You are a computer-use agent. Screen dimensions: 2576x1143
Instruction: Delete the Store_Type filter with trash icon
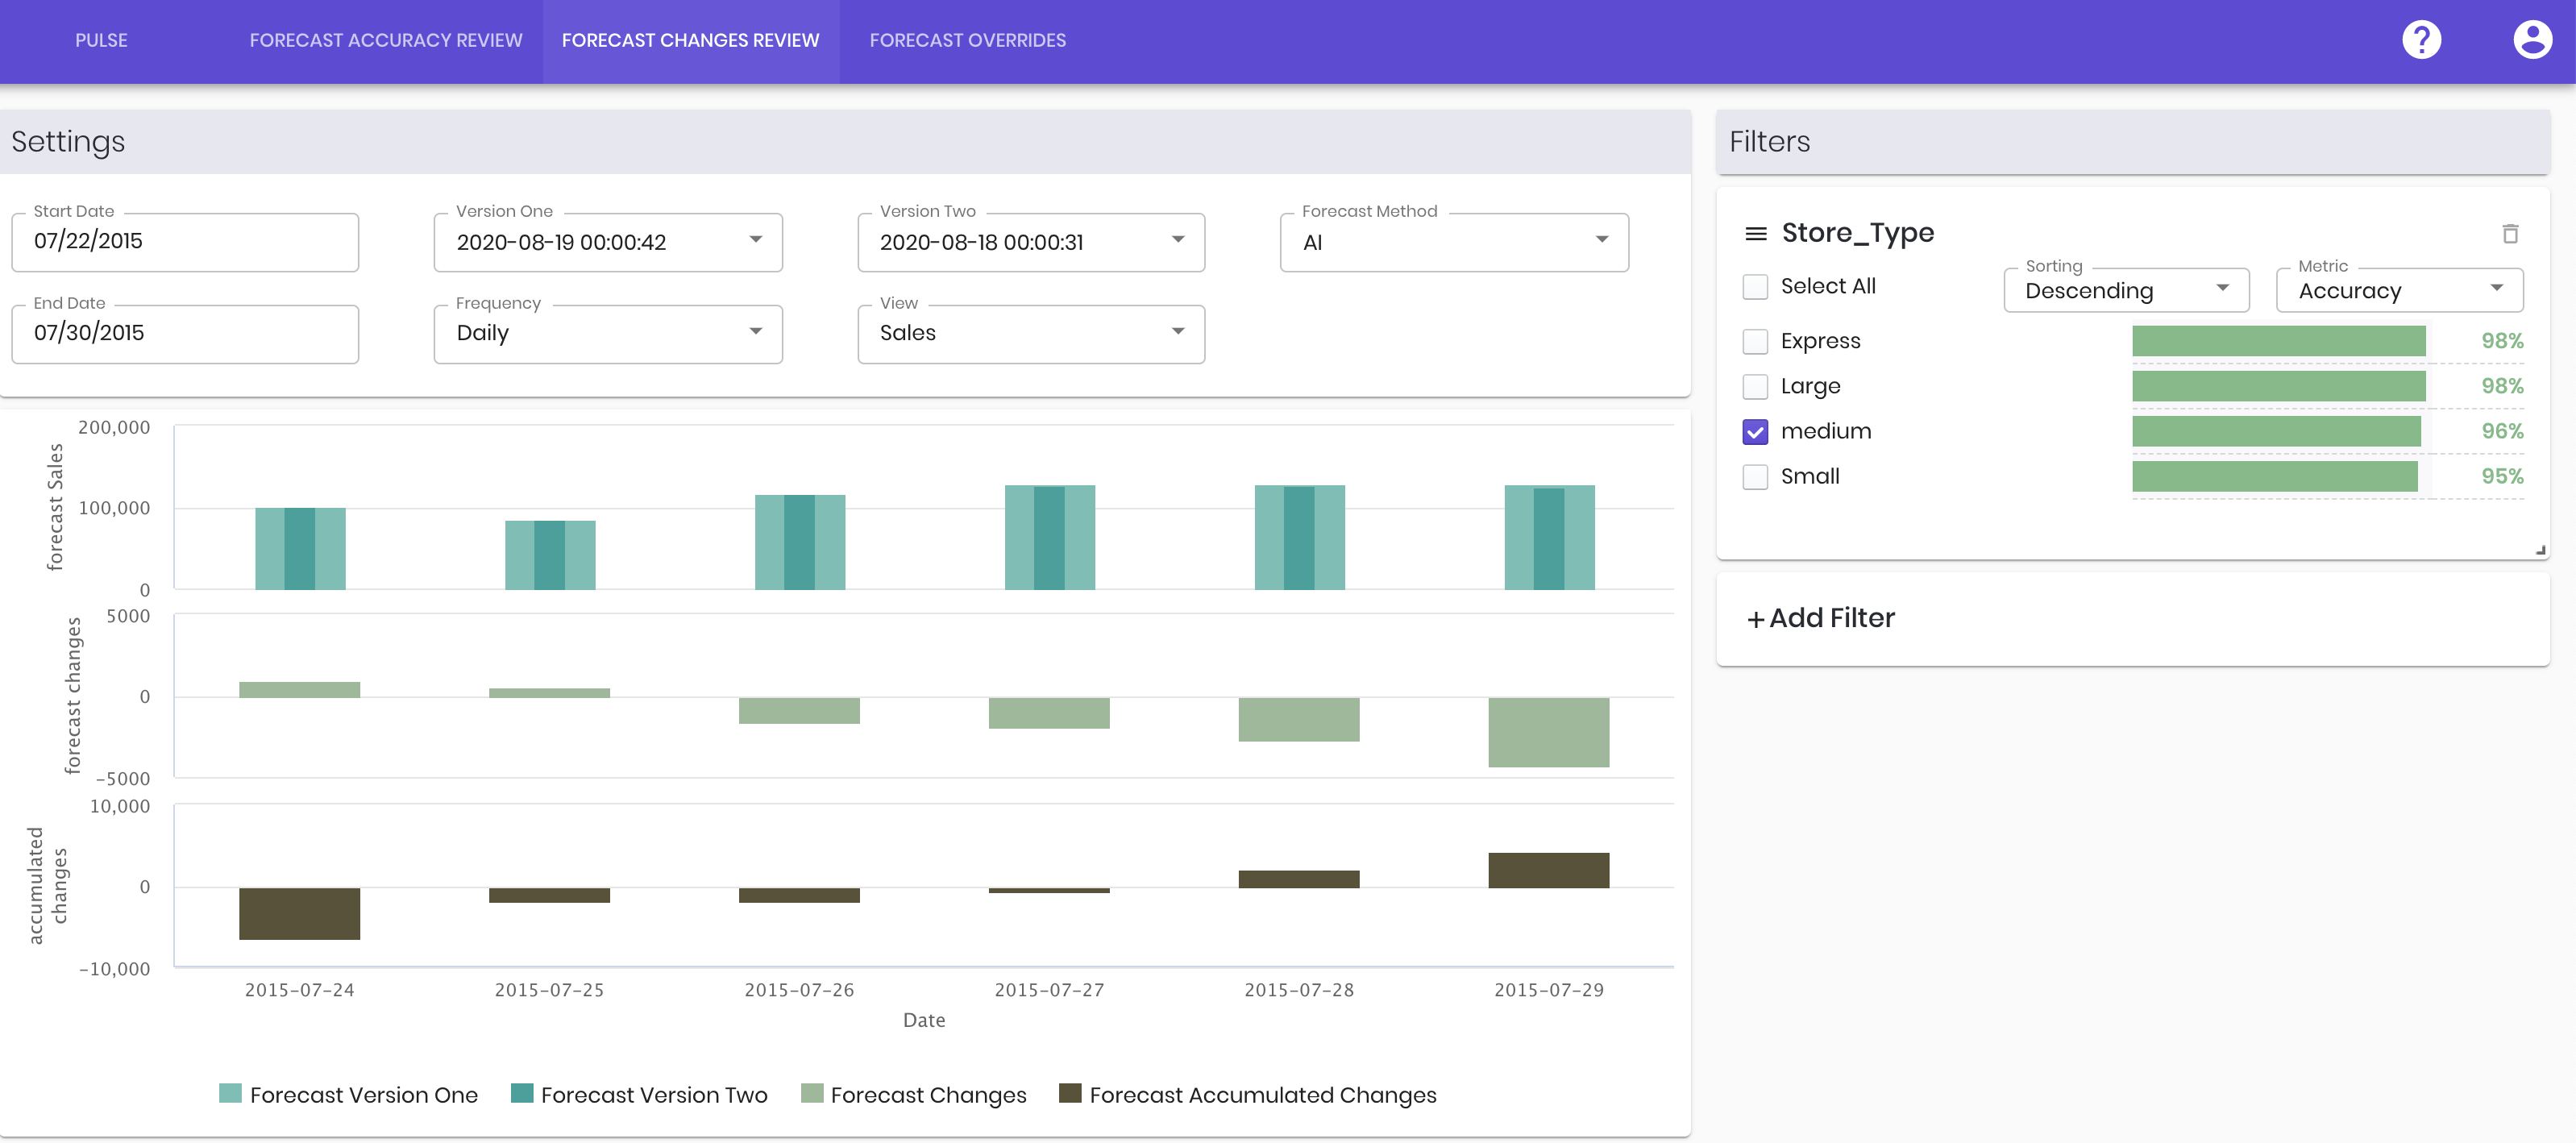(x=2510, y=233)
